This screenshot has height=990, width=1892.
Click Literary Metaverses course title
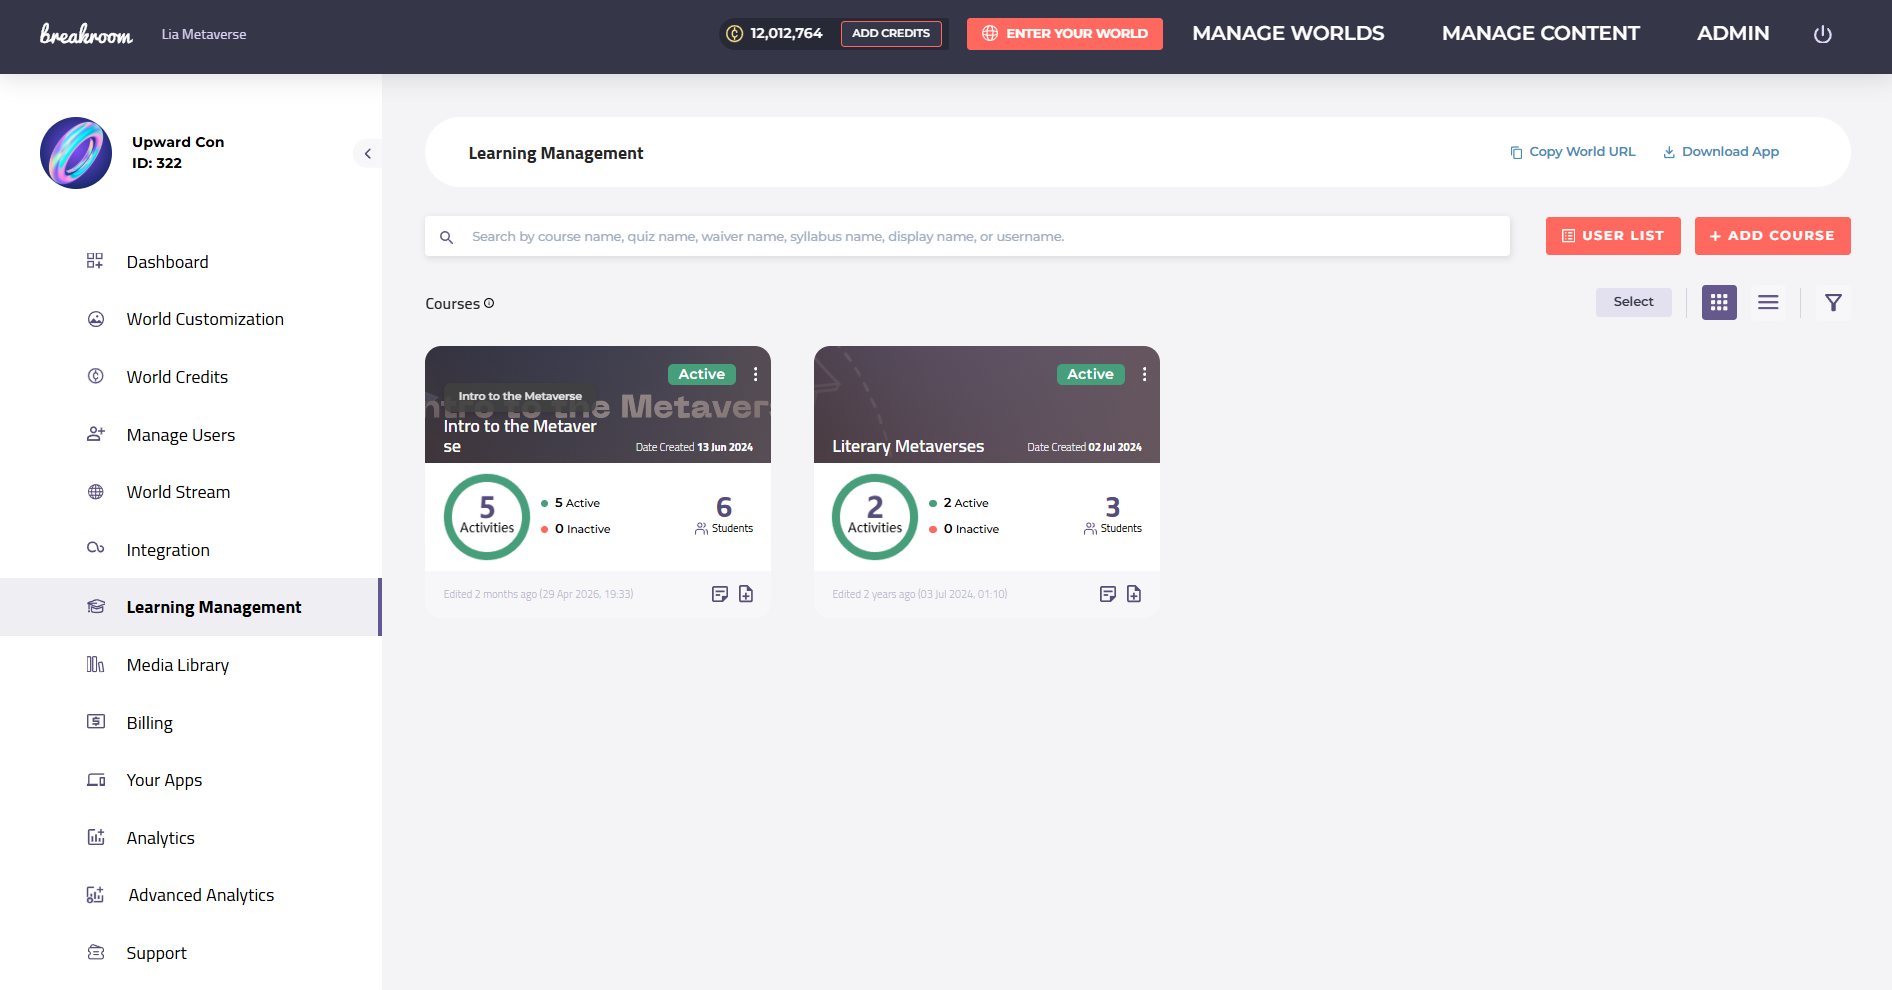908,446
